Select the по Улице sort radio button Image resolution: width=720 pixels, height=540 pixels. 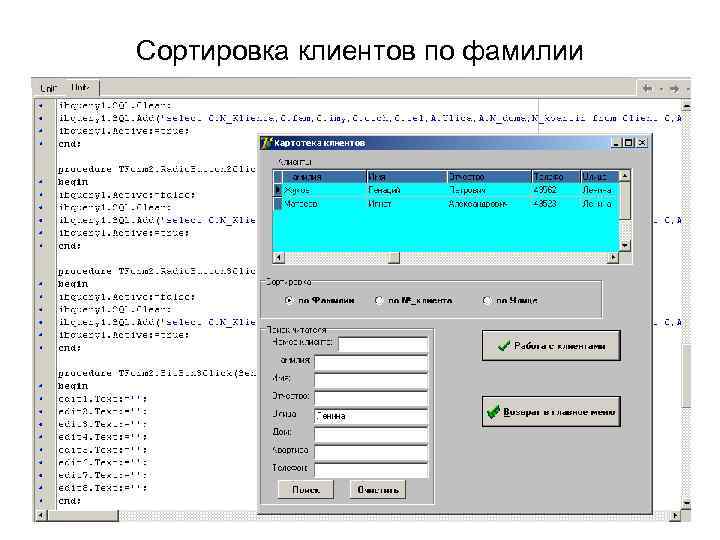487,300
